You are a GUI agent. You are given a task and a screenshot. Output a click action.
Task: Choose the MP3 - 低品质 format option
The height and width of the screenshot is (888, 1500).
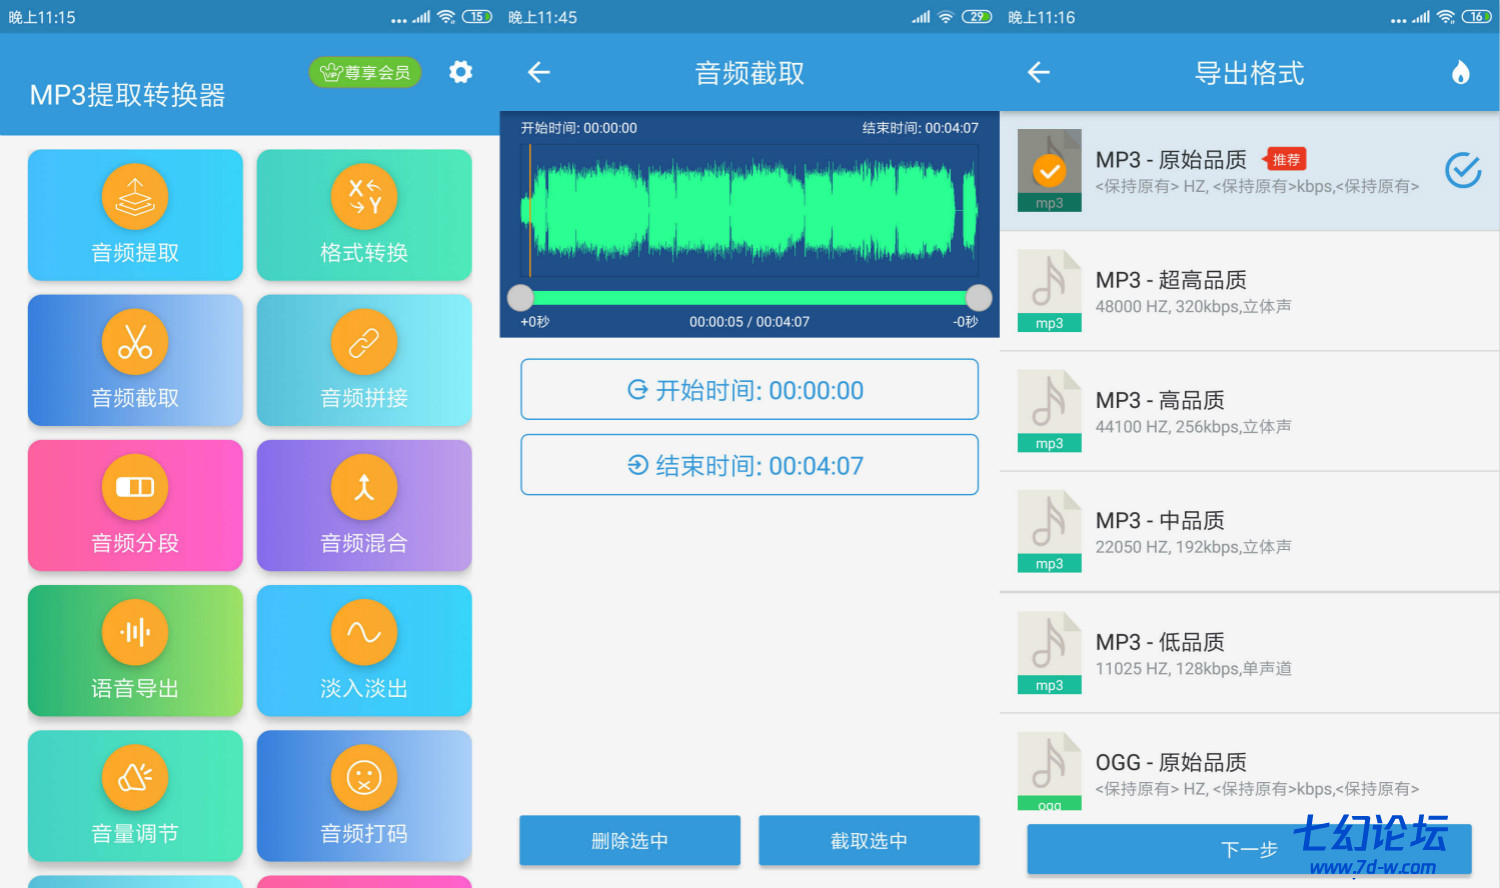point(1249,653)
